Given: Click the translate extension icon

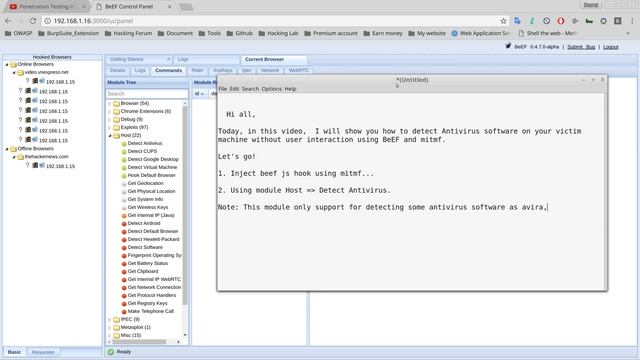Looking at the screenshot, I should (517, 21).
